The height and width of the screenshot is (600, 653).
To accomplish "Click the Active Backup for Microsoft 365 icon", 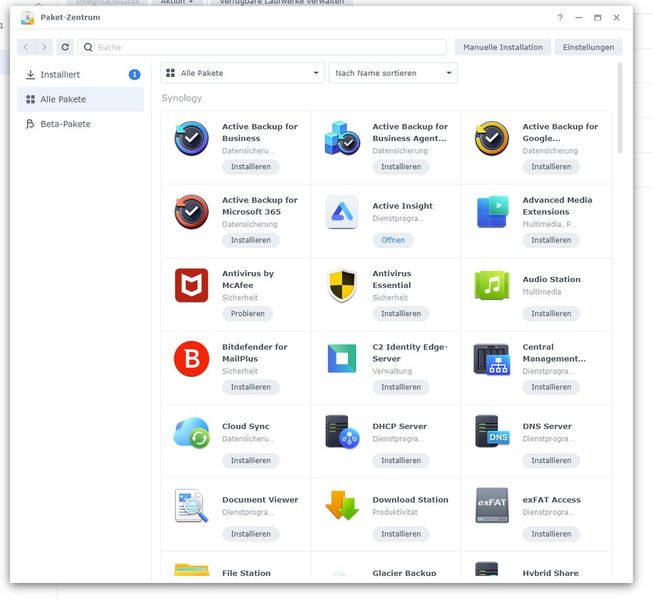I will (x=192, y=212).
